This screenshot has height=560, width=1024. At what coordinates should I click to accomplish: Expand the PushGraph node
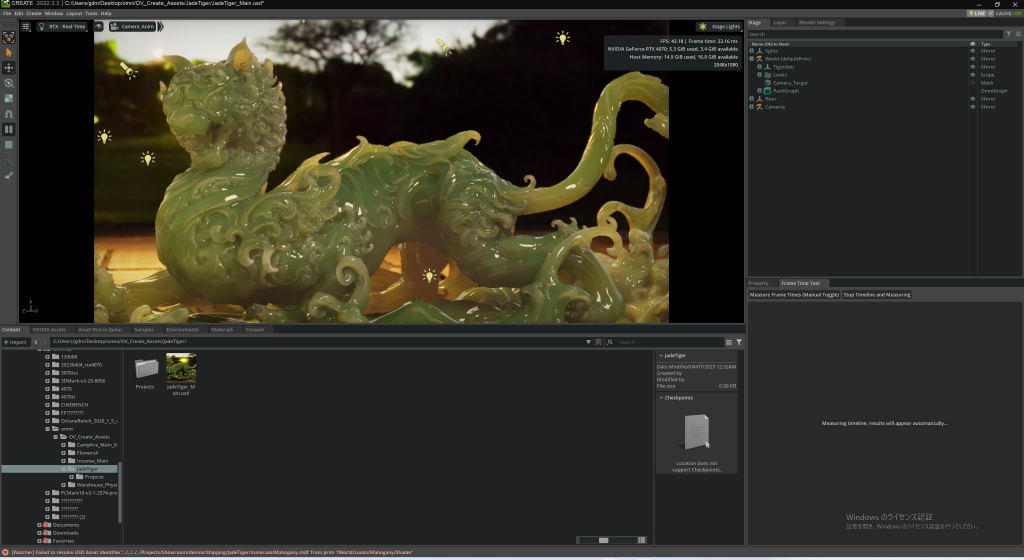coord(760,91)
